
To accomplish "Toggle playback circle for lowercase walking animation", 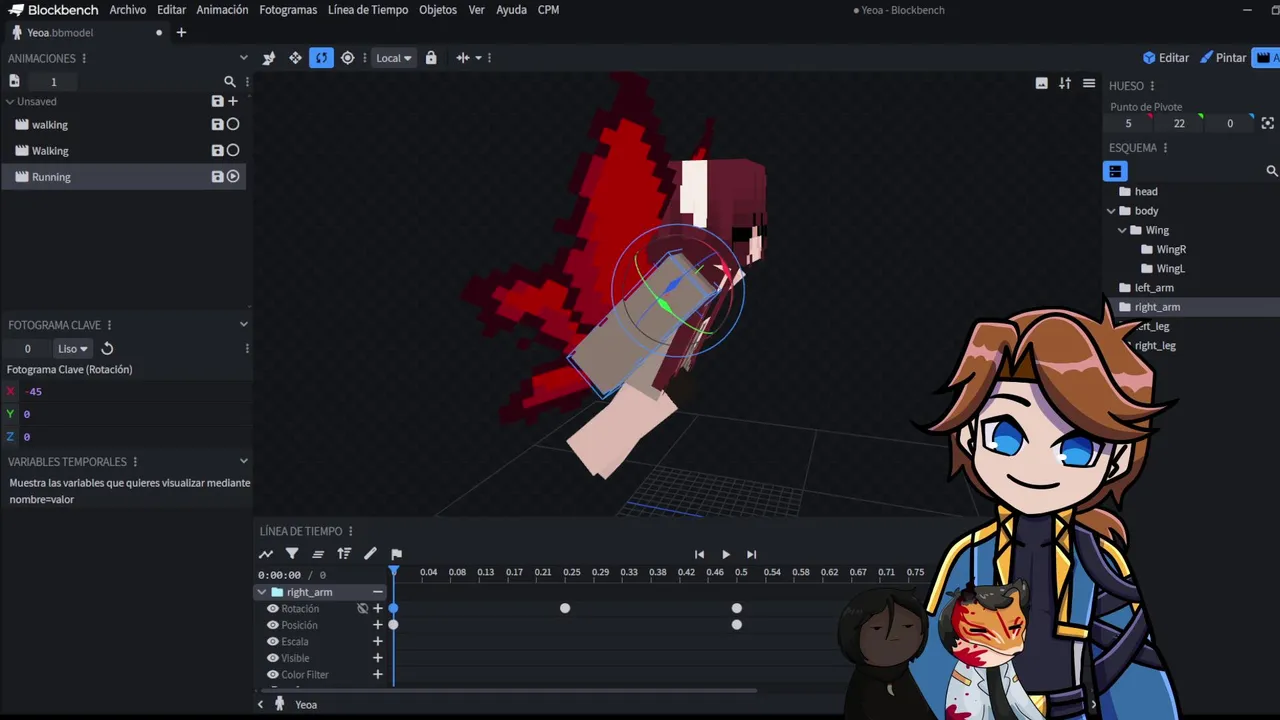I will point(233,124).
